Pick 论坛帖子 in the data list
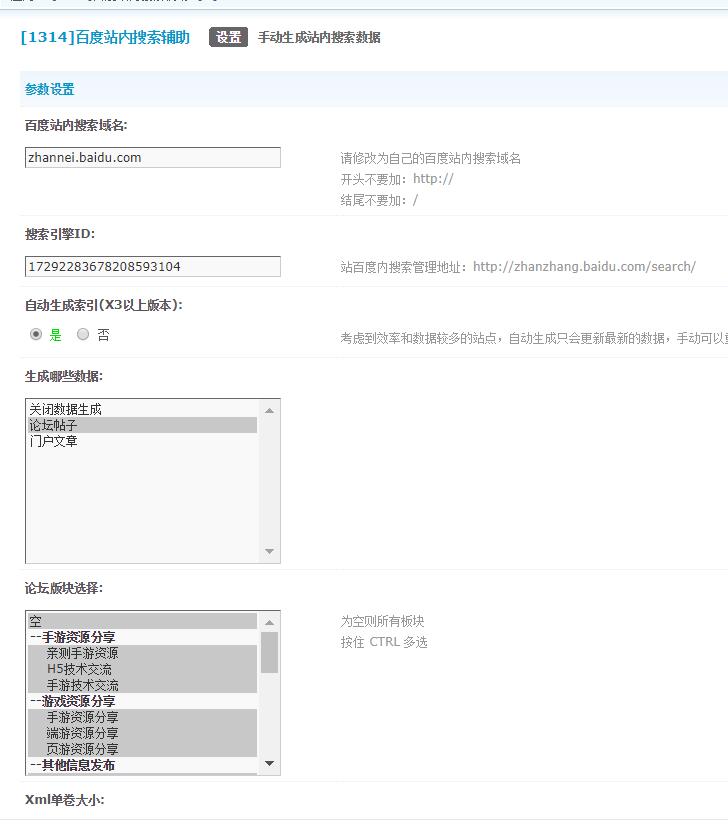This screenshot has width=728, height=827. point(53,425)
